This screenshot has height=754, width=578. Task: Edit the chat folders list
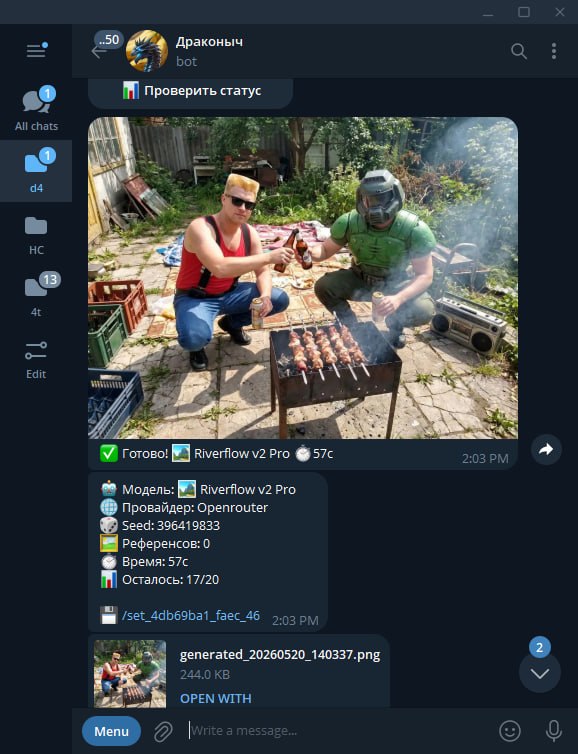click(36, 360)
